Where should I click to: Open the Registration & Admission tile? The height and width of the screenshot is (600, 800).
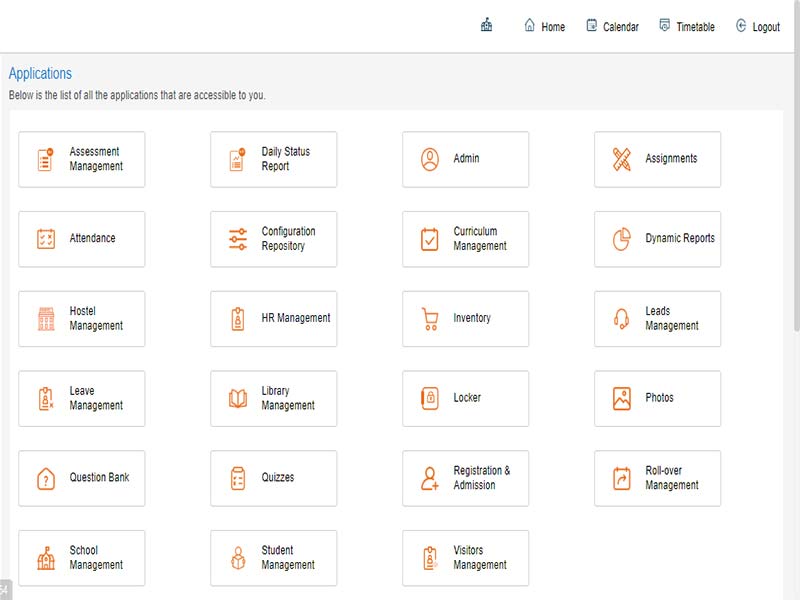465,478
